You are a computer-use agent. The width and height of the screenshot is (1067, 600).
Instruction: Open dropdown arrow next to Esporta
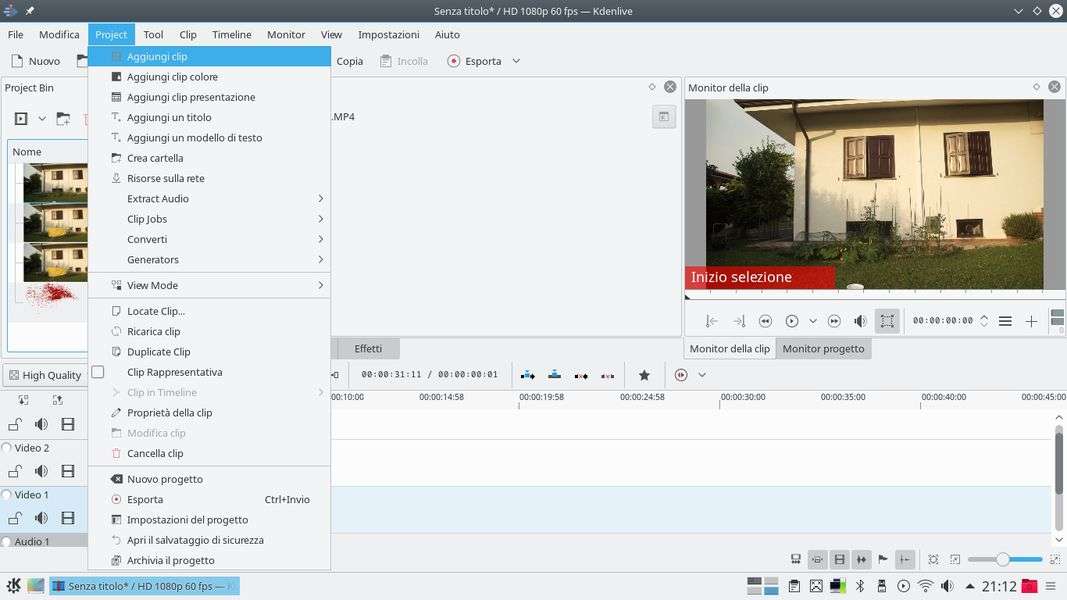[516, 61]
